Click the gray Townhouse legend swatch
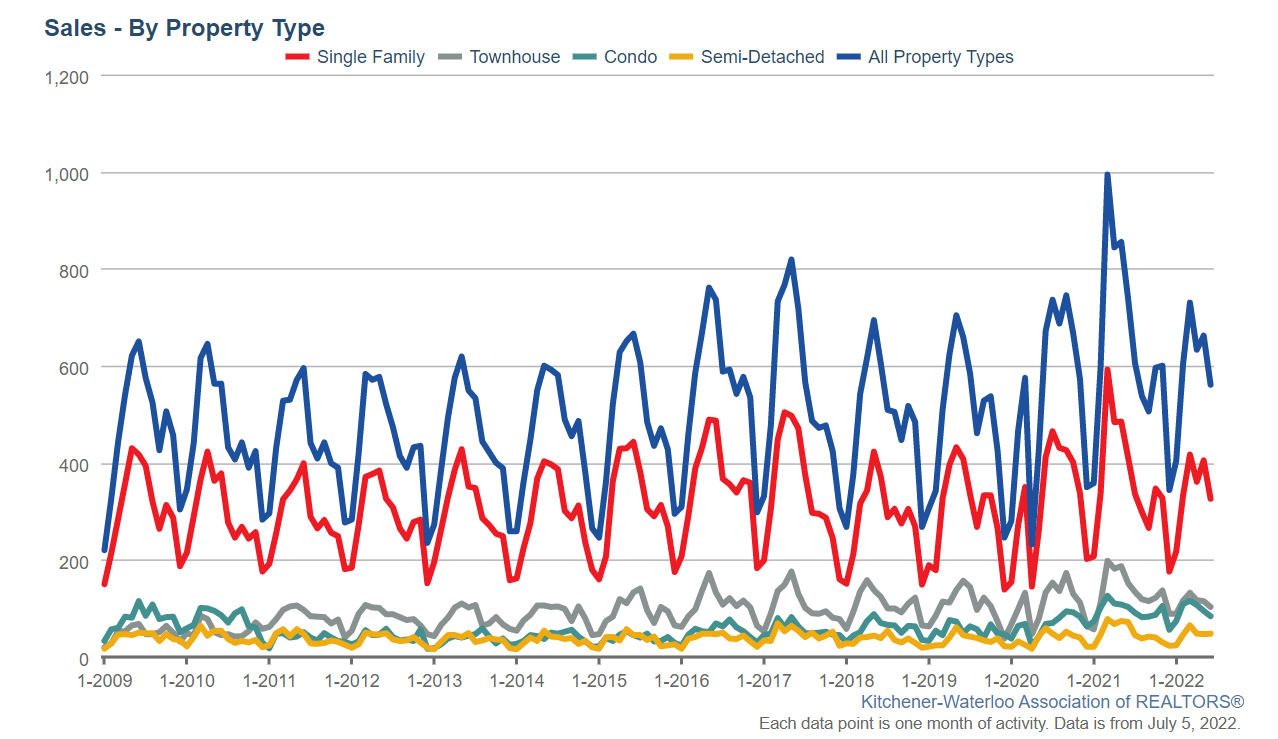Screen dimensions: 1278x739 point(450,57)
